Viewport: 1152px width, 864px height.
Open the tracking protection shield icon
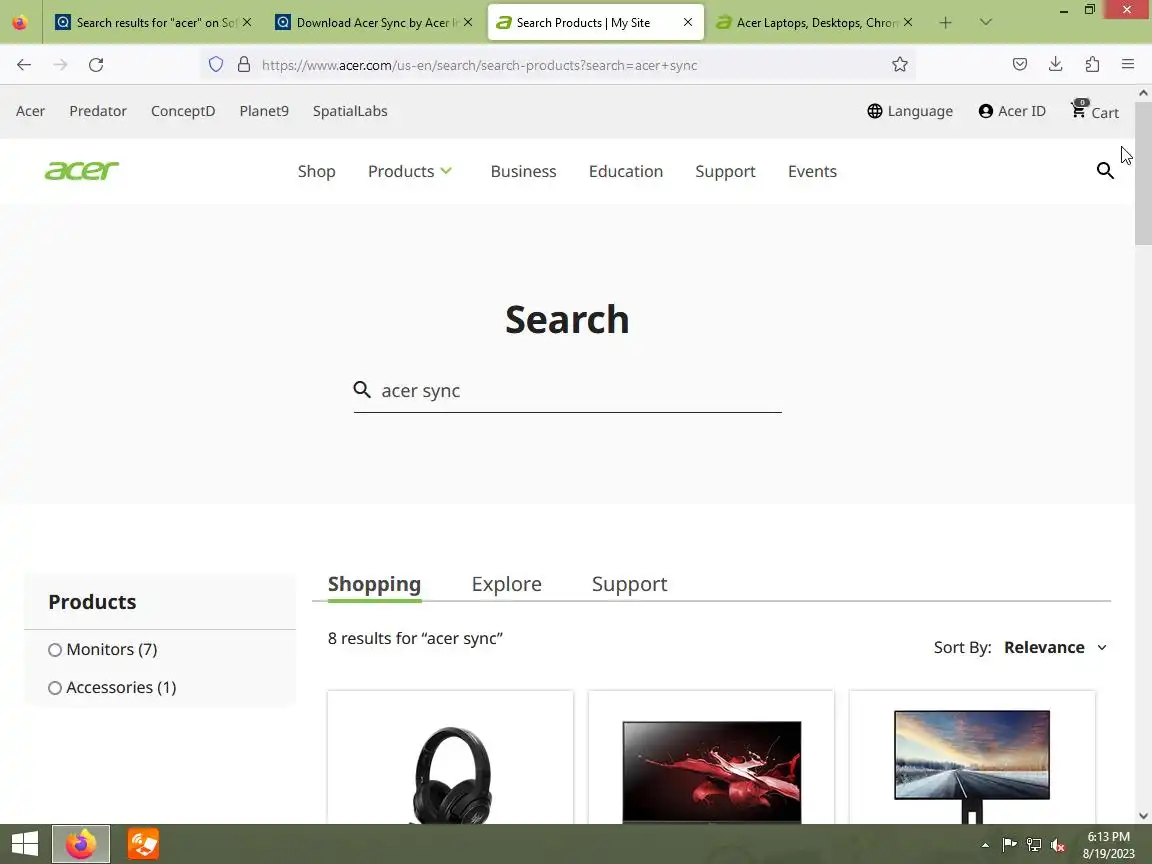point(215,65)
